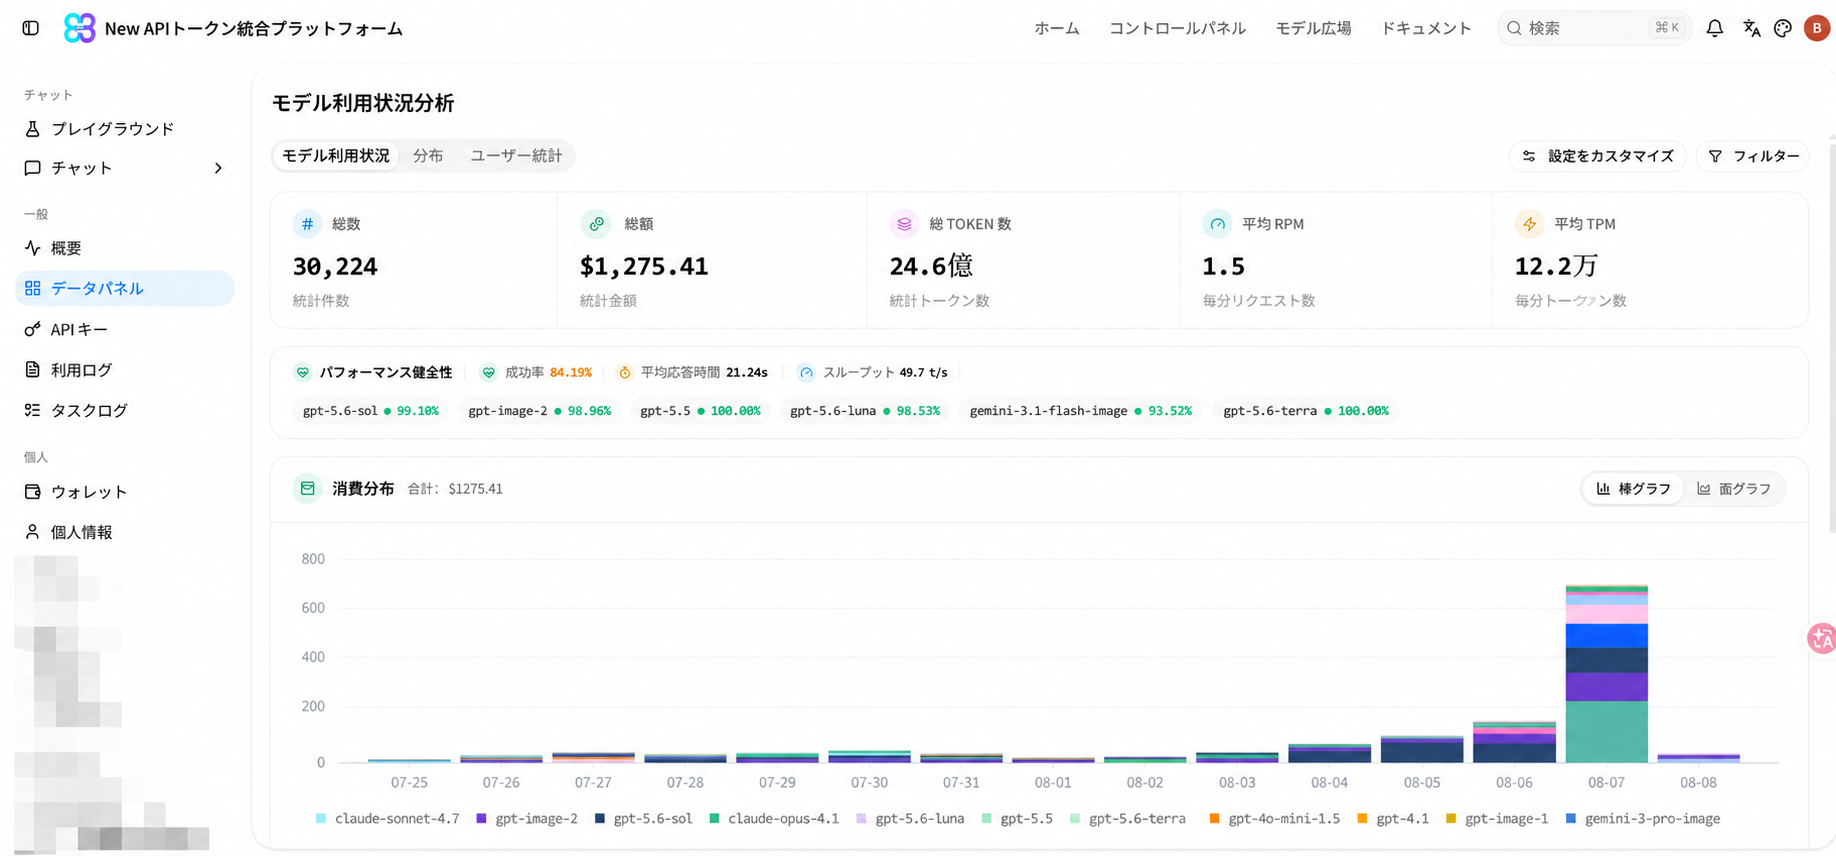Click the consumption distribution card icon
This screenshot has height=856, width=1836.
tap(307, 488)
